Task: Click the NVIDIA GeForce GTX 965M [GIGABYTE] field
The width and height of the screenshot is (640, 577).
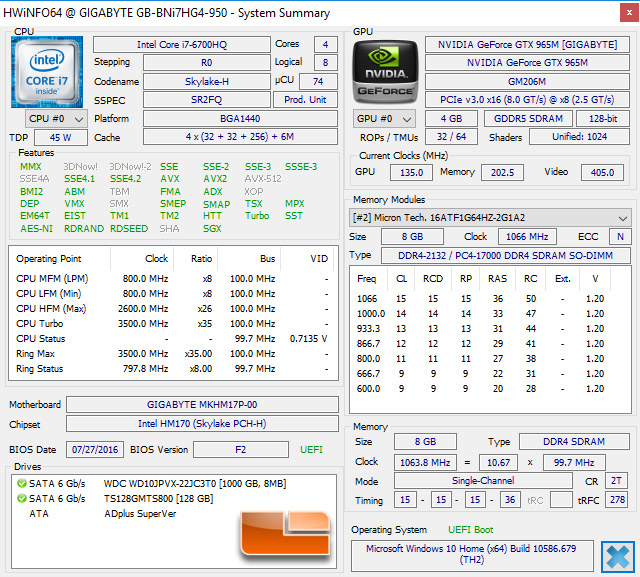Action: pos(527,44)
